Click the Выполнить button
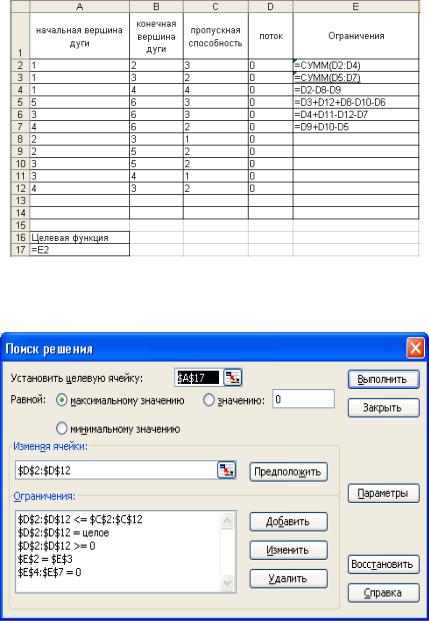The height and width of the screenshot is (621, 429). 383,379
